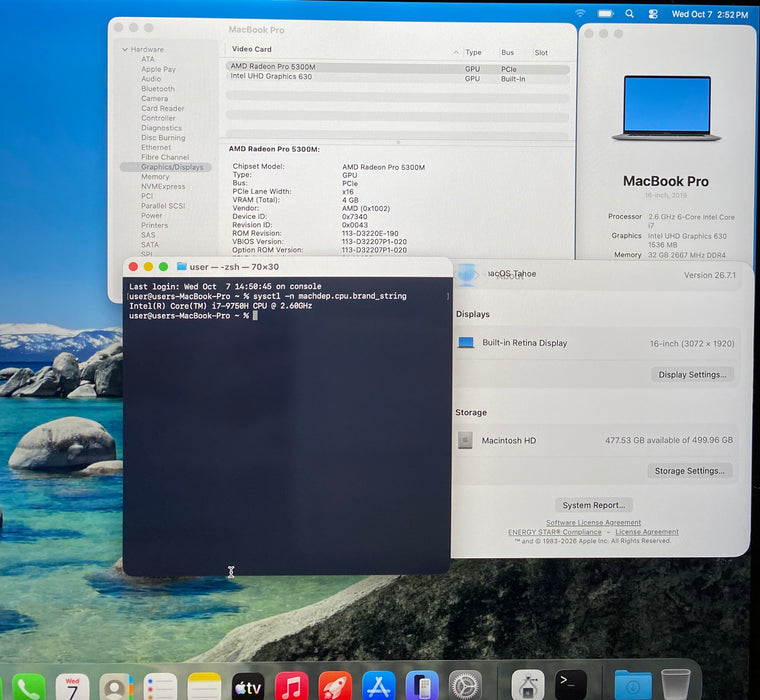The height and width of the screenshot is (700, 760).
Task: Click the folder proxy icon in Terminal title bar
Action: [x=182, y=266]
